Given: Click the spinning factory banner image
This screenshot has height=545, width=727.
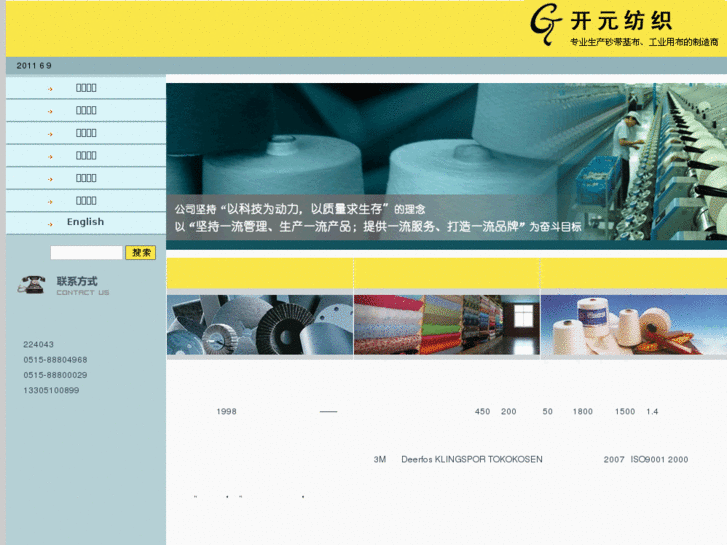Looking at the screenshot, I should click(x=446, y=161).
